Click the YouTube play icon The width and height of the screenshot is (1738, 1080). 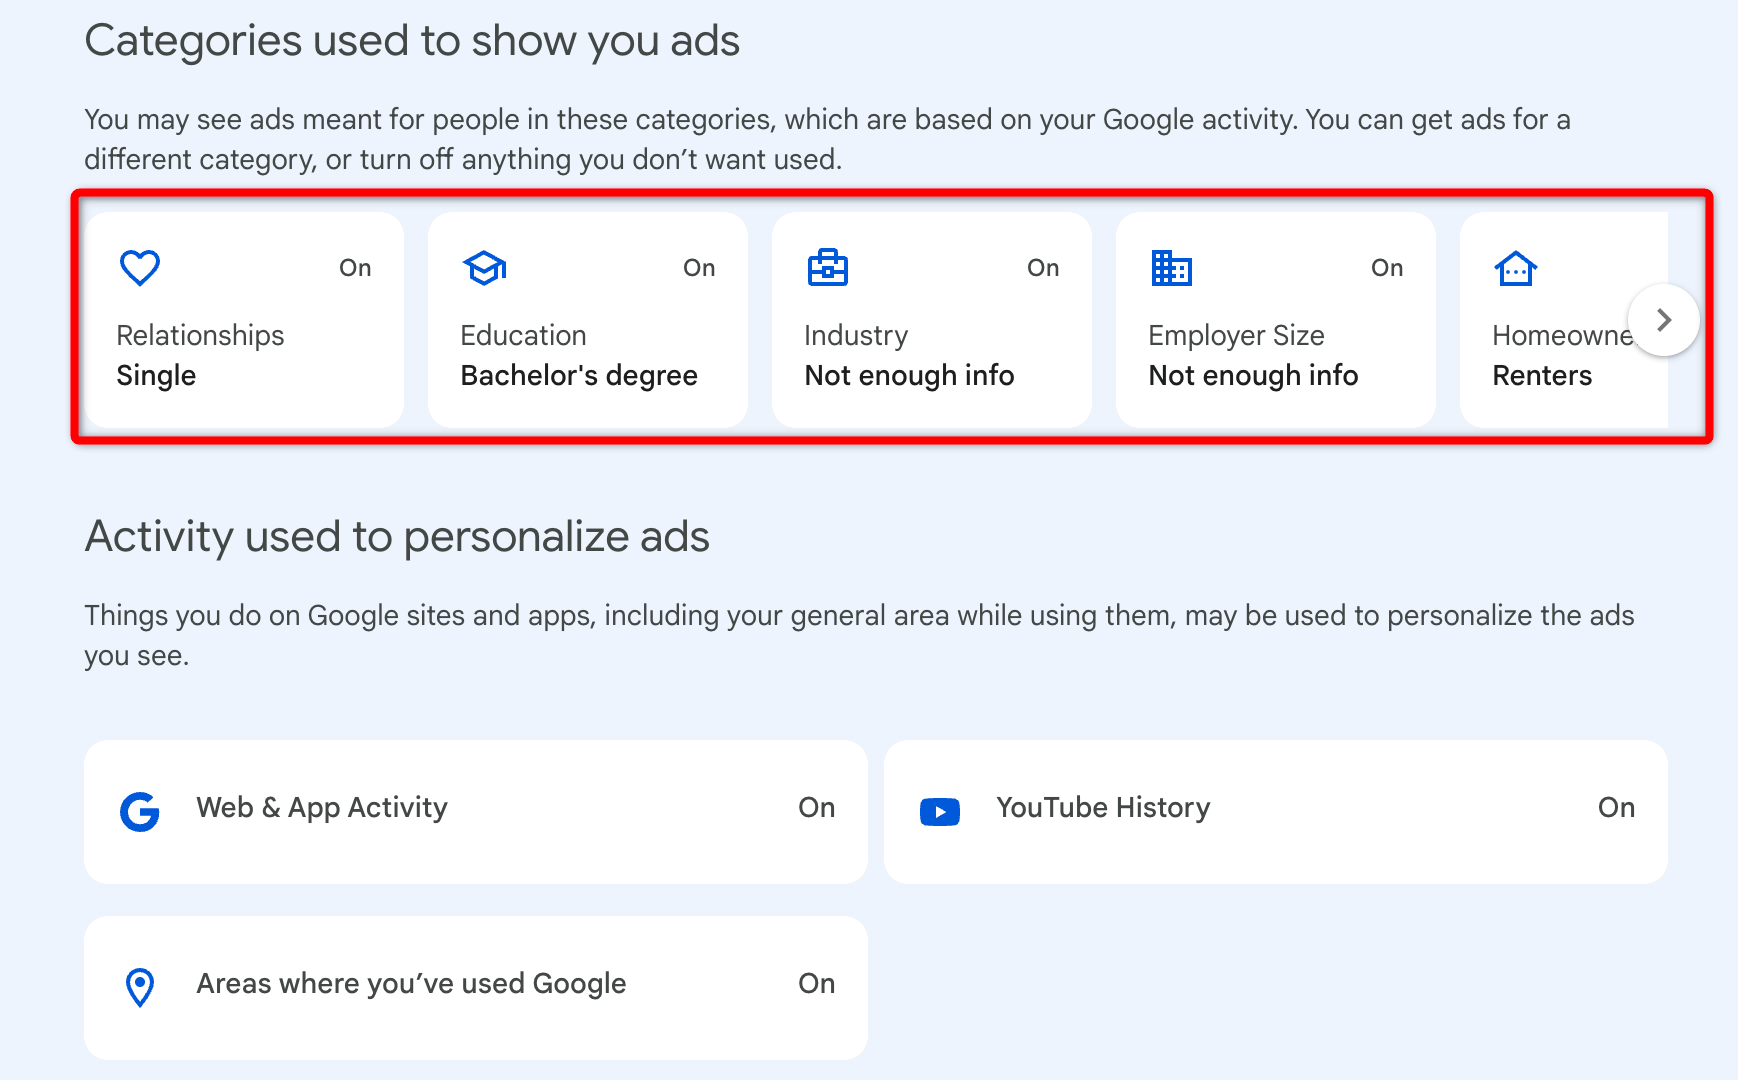(x=940, y=811)
